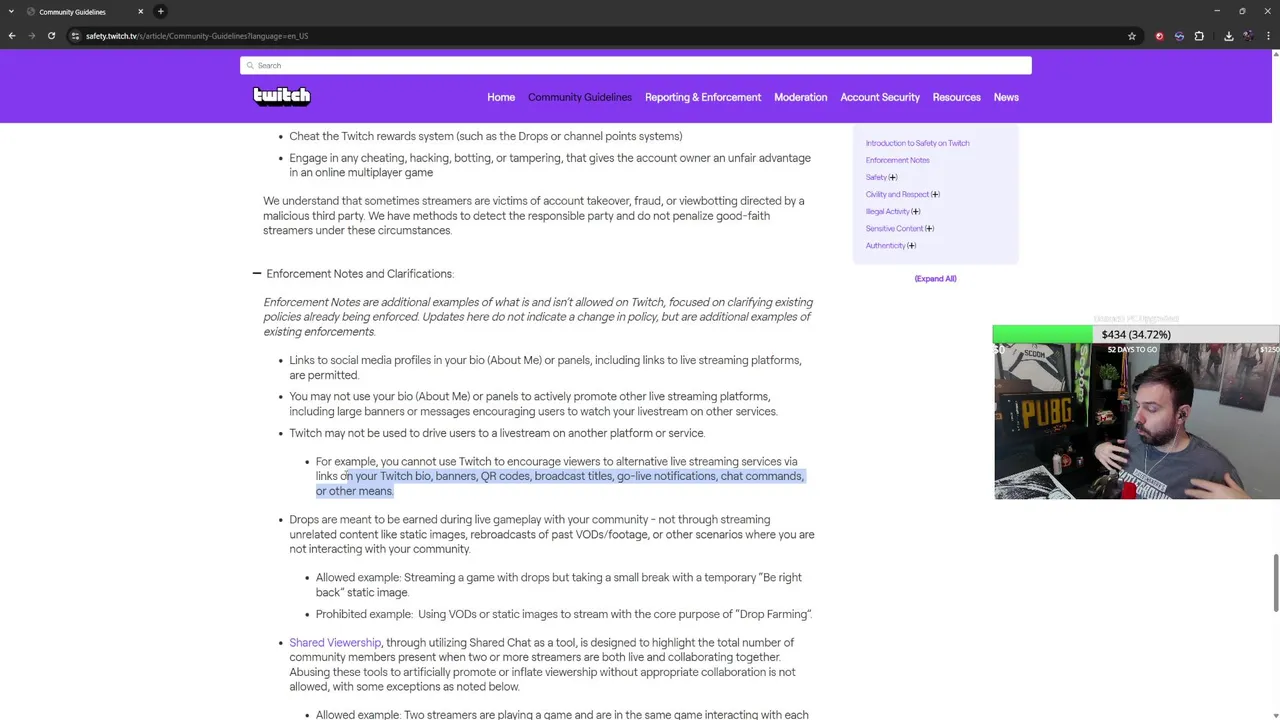This screenshot has width=1280, height=720.
Task: Open the Extensions puzzle icon
Action: [x=1199, y=36]
